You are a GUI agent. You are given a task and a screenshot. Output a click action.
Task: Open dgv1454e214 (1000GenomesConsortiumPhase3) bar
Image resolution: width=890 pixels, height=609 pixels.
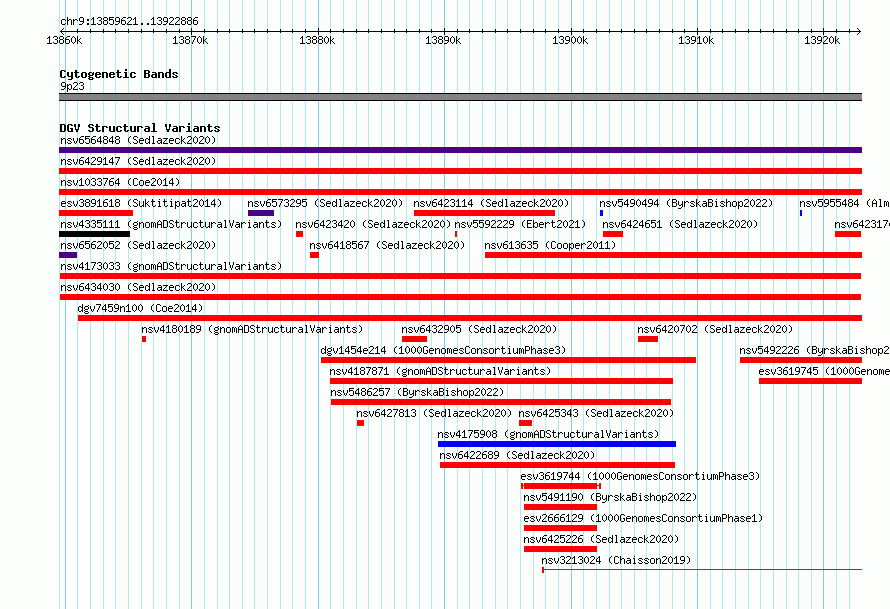[509, 360]
